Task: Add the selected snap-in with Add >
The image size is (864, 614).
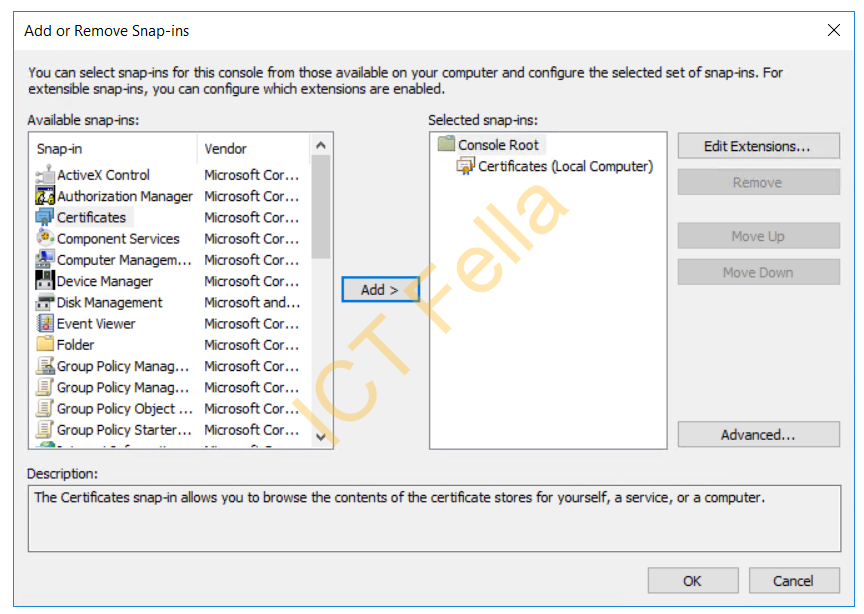Action: 380,289
